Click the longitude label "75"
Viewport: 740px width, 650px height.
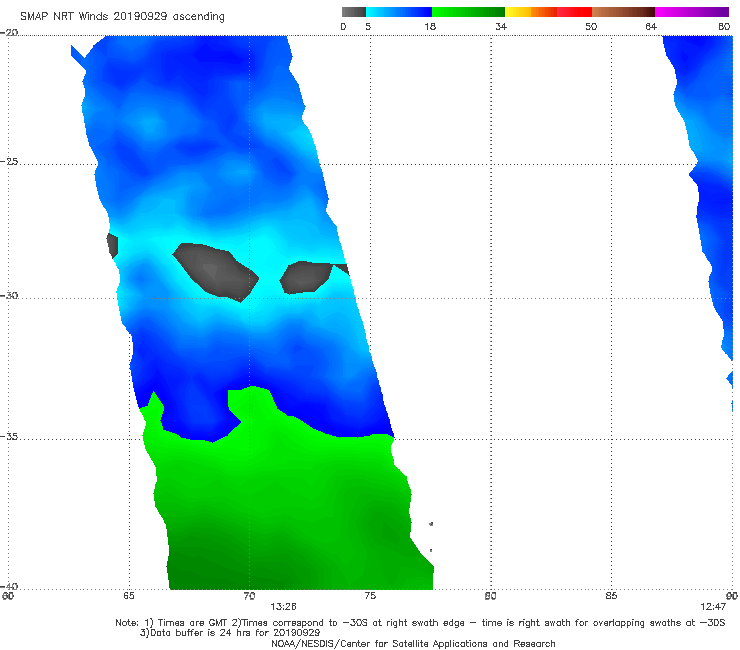(370, 596)
